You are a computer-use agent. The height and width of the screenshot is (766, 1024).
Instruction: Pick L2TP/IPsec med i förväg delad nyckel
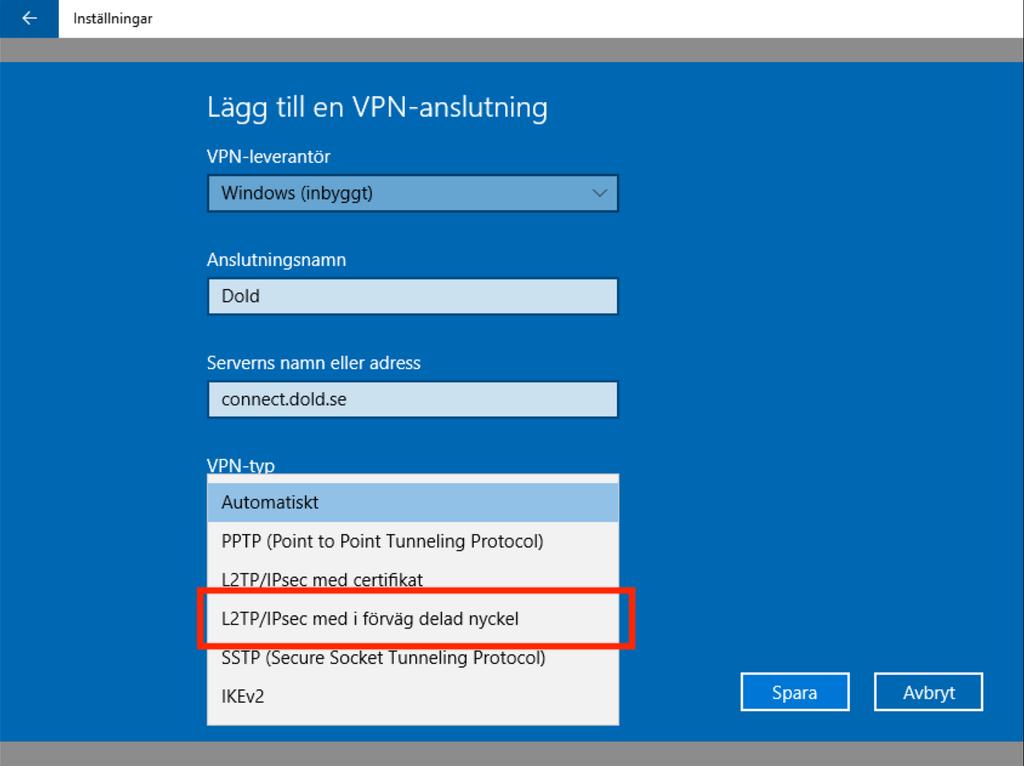413,618
